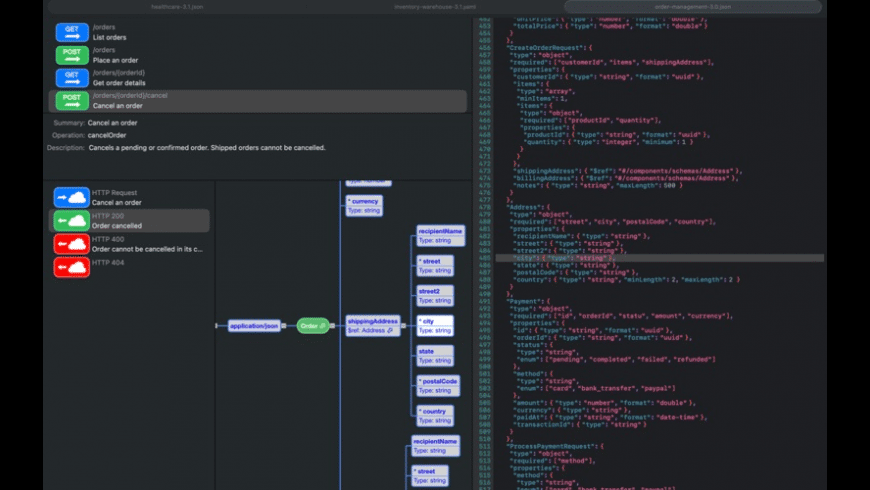
Task: Select the postalCode property node
Action: click(x=438, y=386)
